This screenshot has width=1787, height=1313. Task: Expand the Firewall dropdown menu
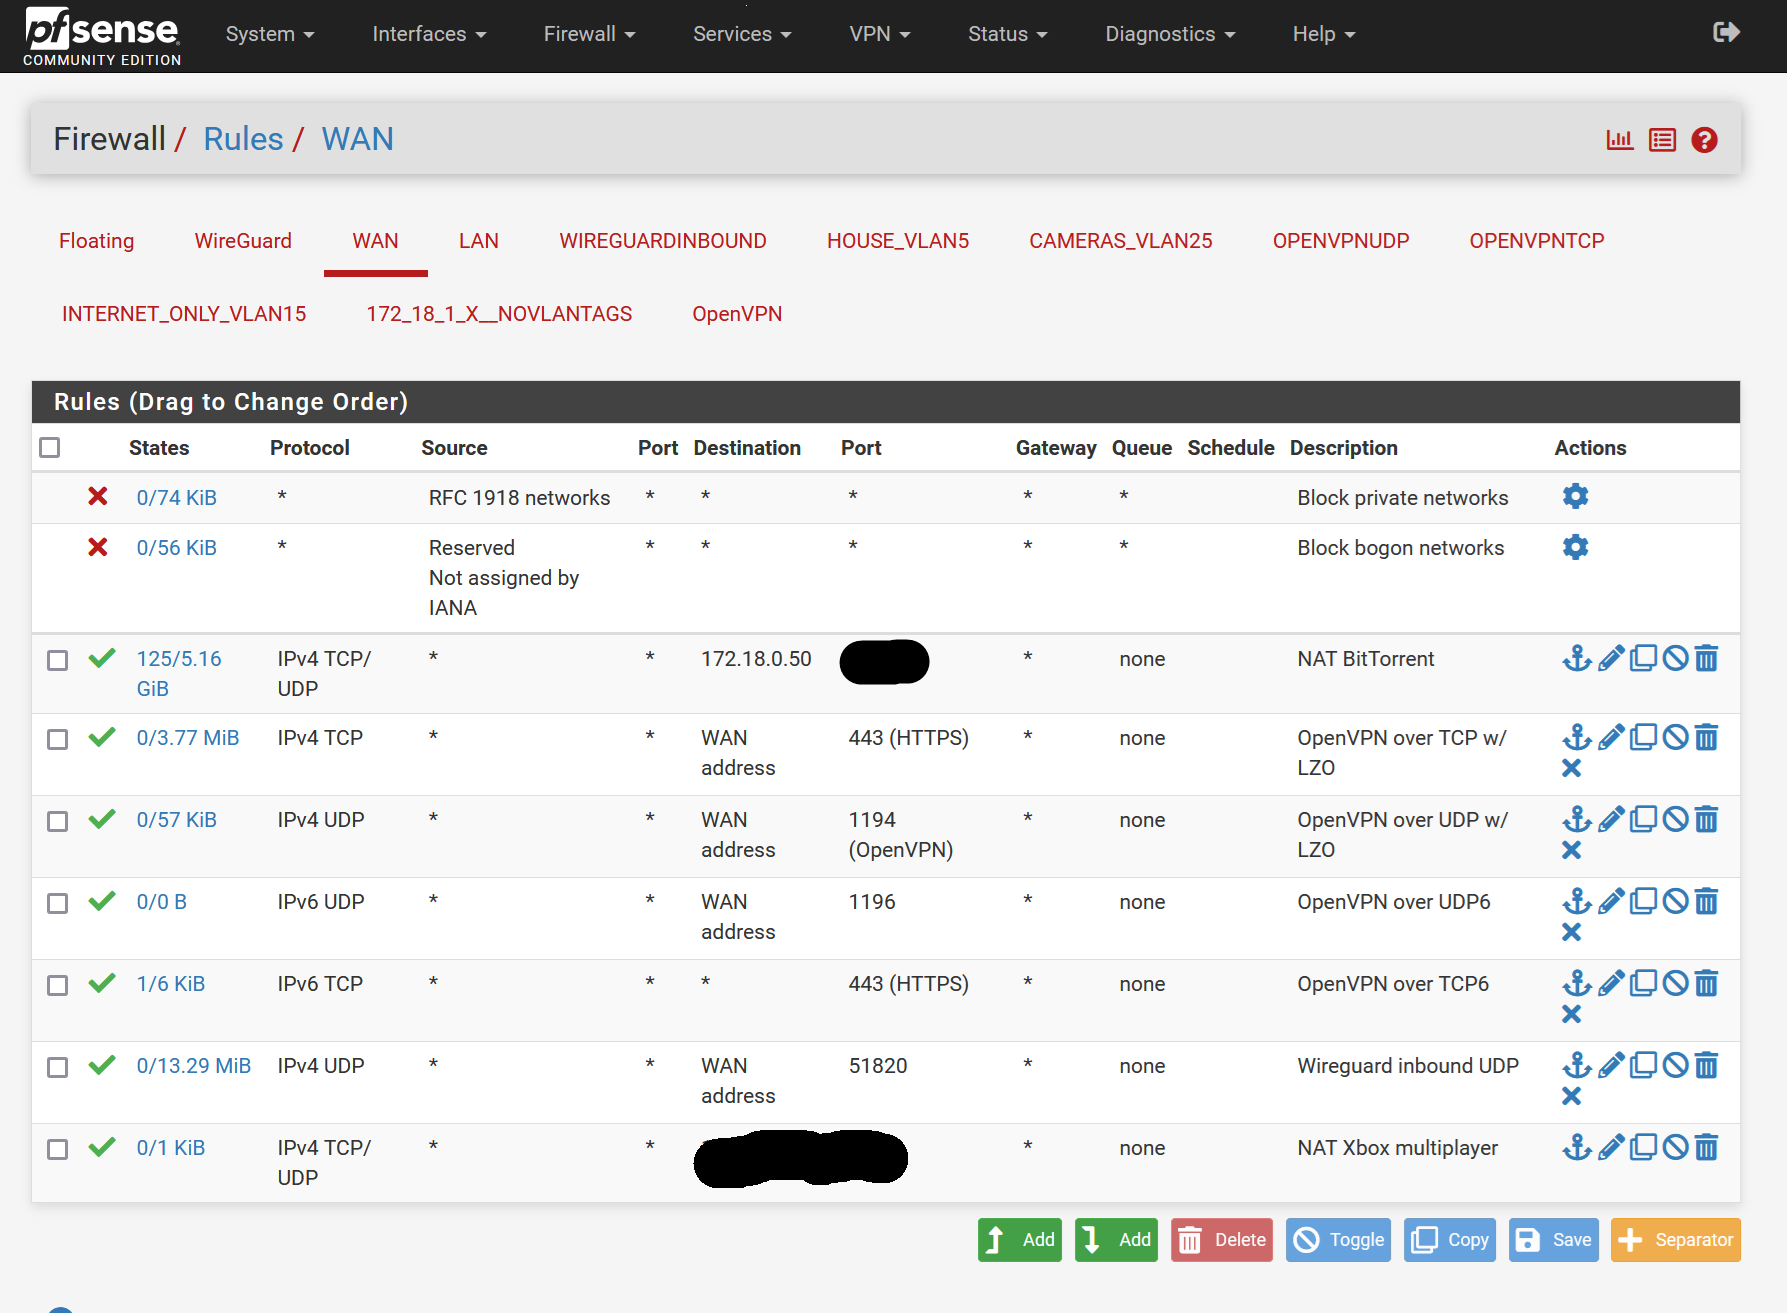[589, 34]
